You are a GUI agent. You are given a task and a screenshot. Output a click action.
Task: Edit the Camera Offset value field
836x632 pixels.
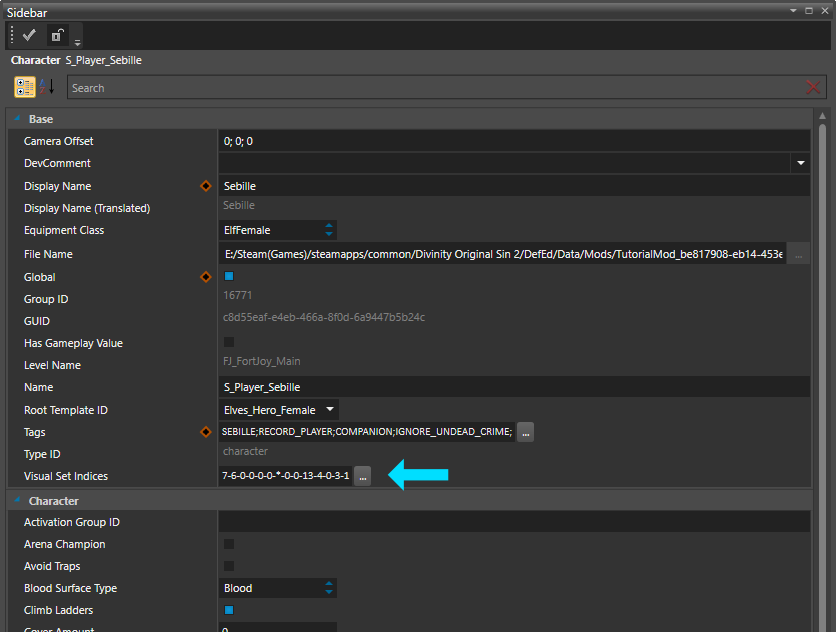[514, 141]
